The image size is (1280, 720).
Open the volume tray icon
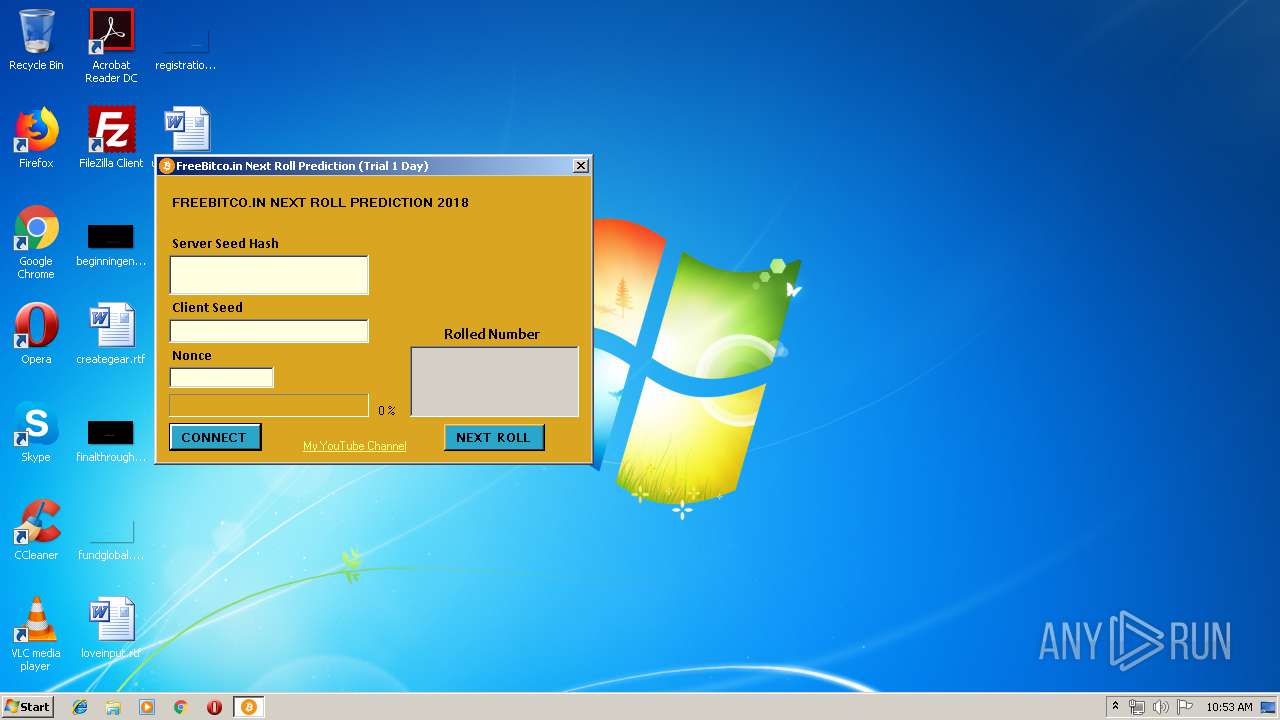pyautogui.click(x=1161, y=707)
